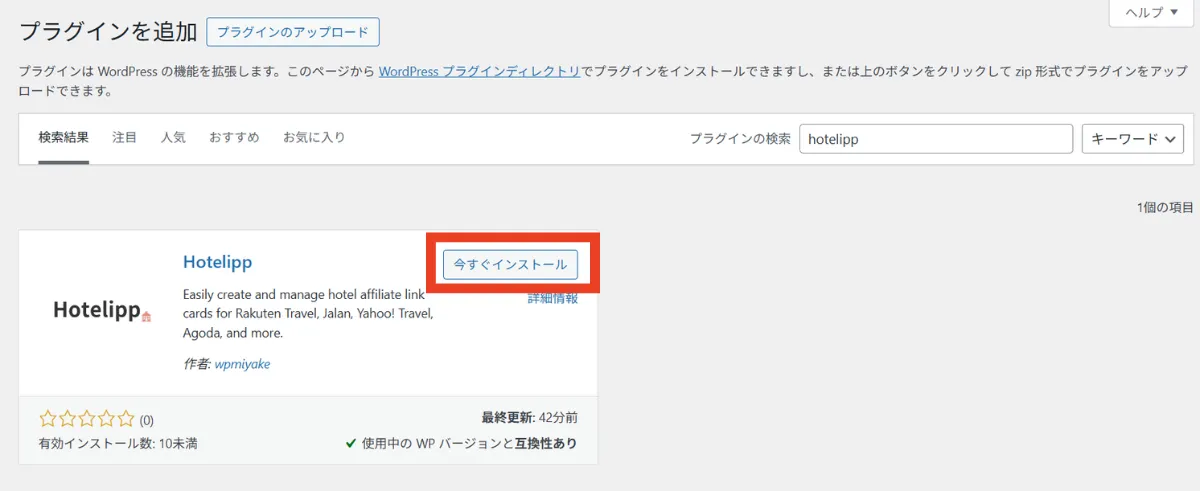This screenshot has width=1200, height=491.
Task: Open the author wpmiyake link
Action: click(x=242, y=364)
